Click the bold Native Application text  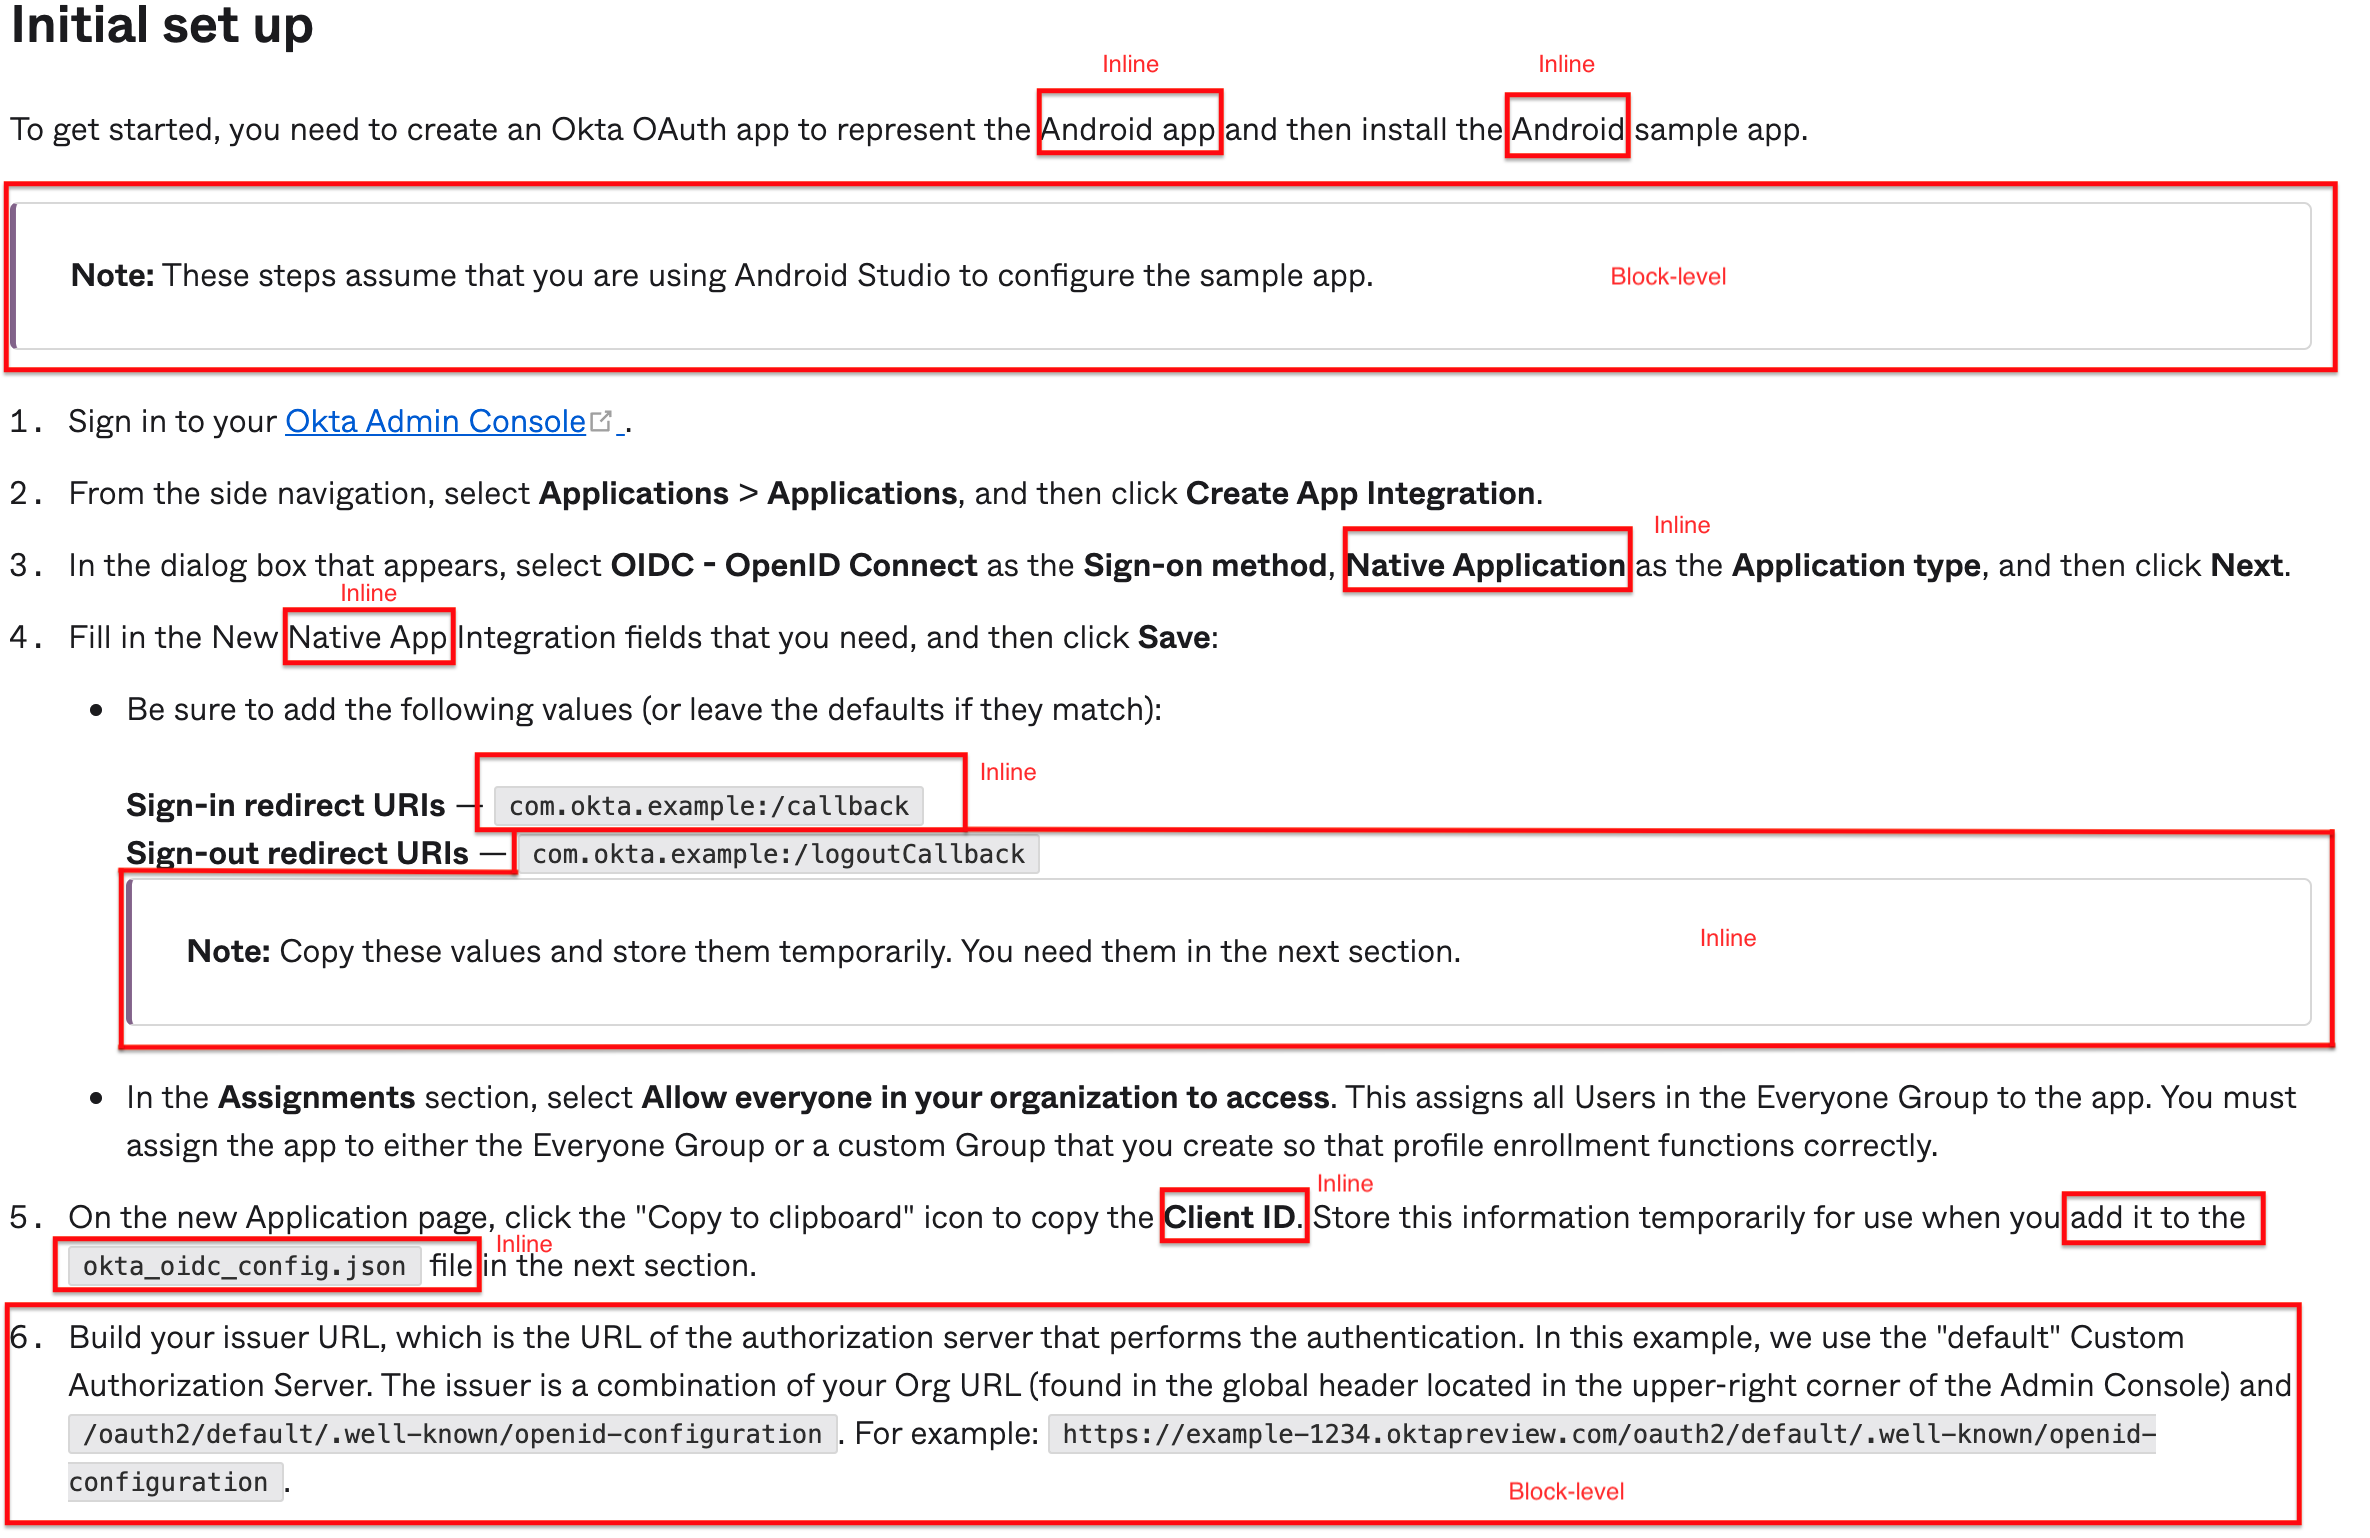tap(1486, 566)
